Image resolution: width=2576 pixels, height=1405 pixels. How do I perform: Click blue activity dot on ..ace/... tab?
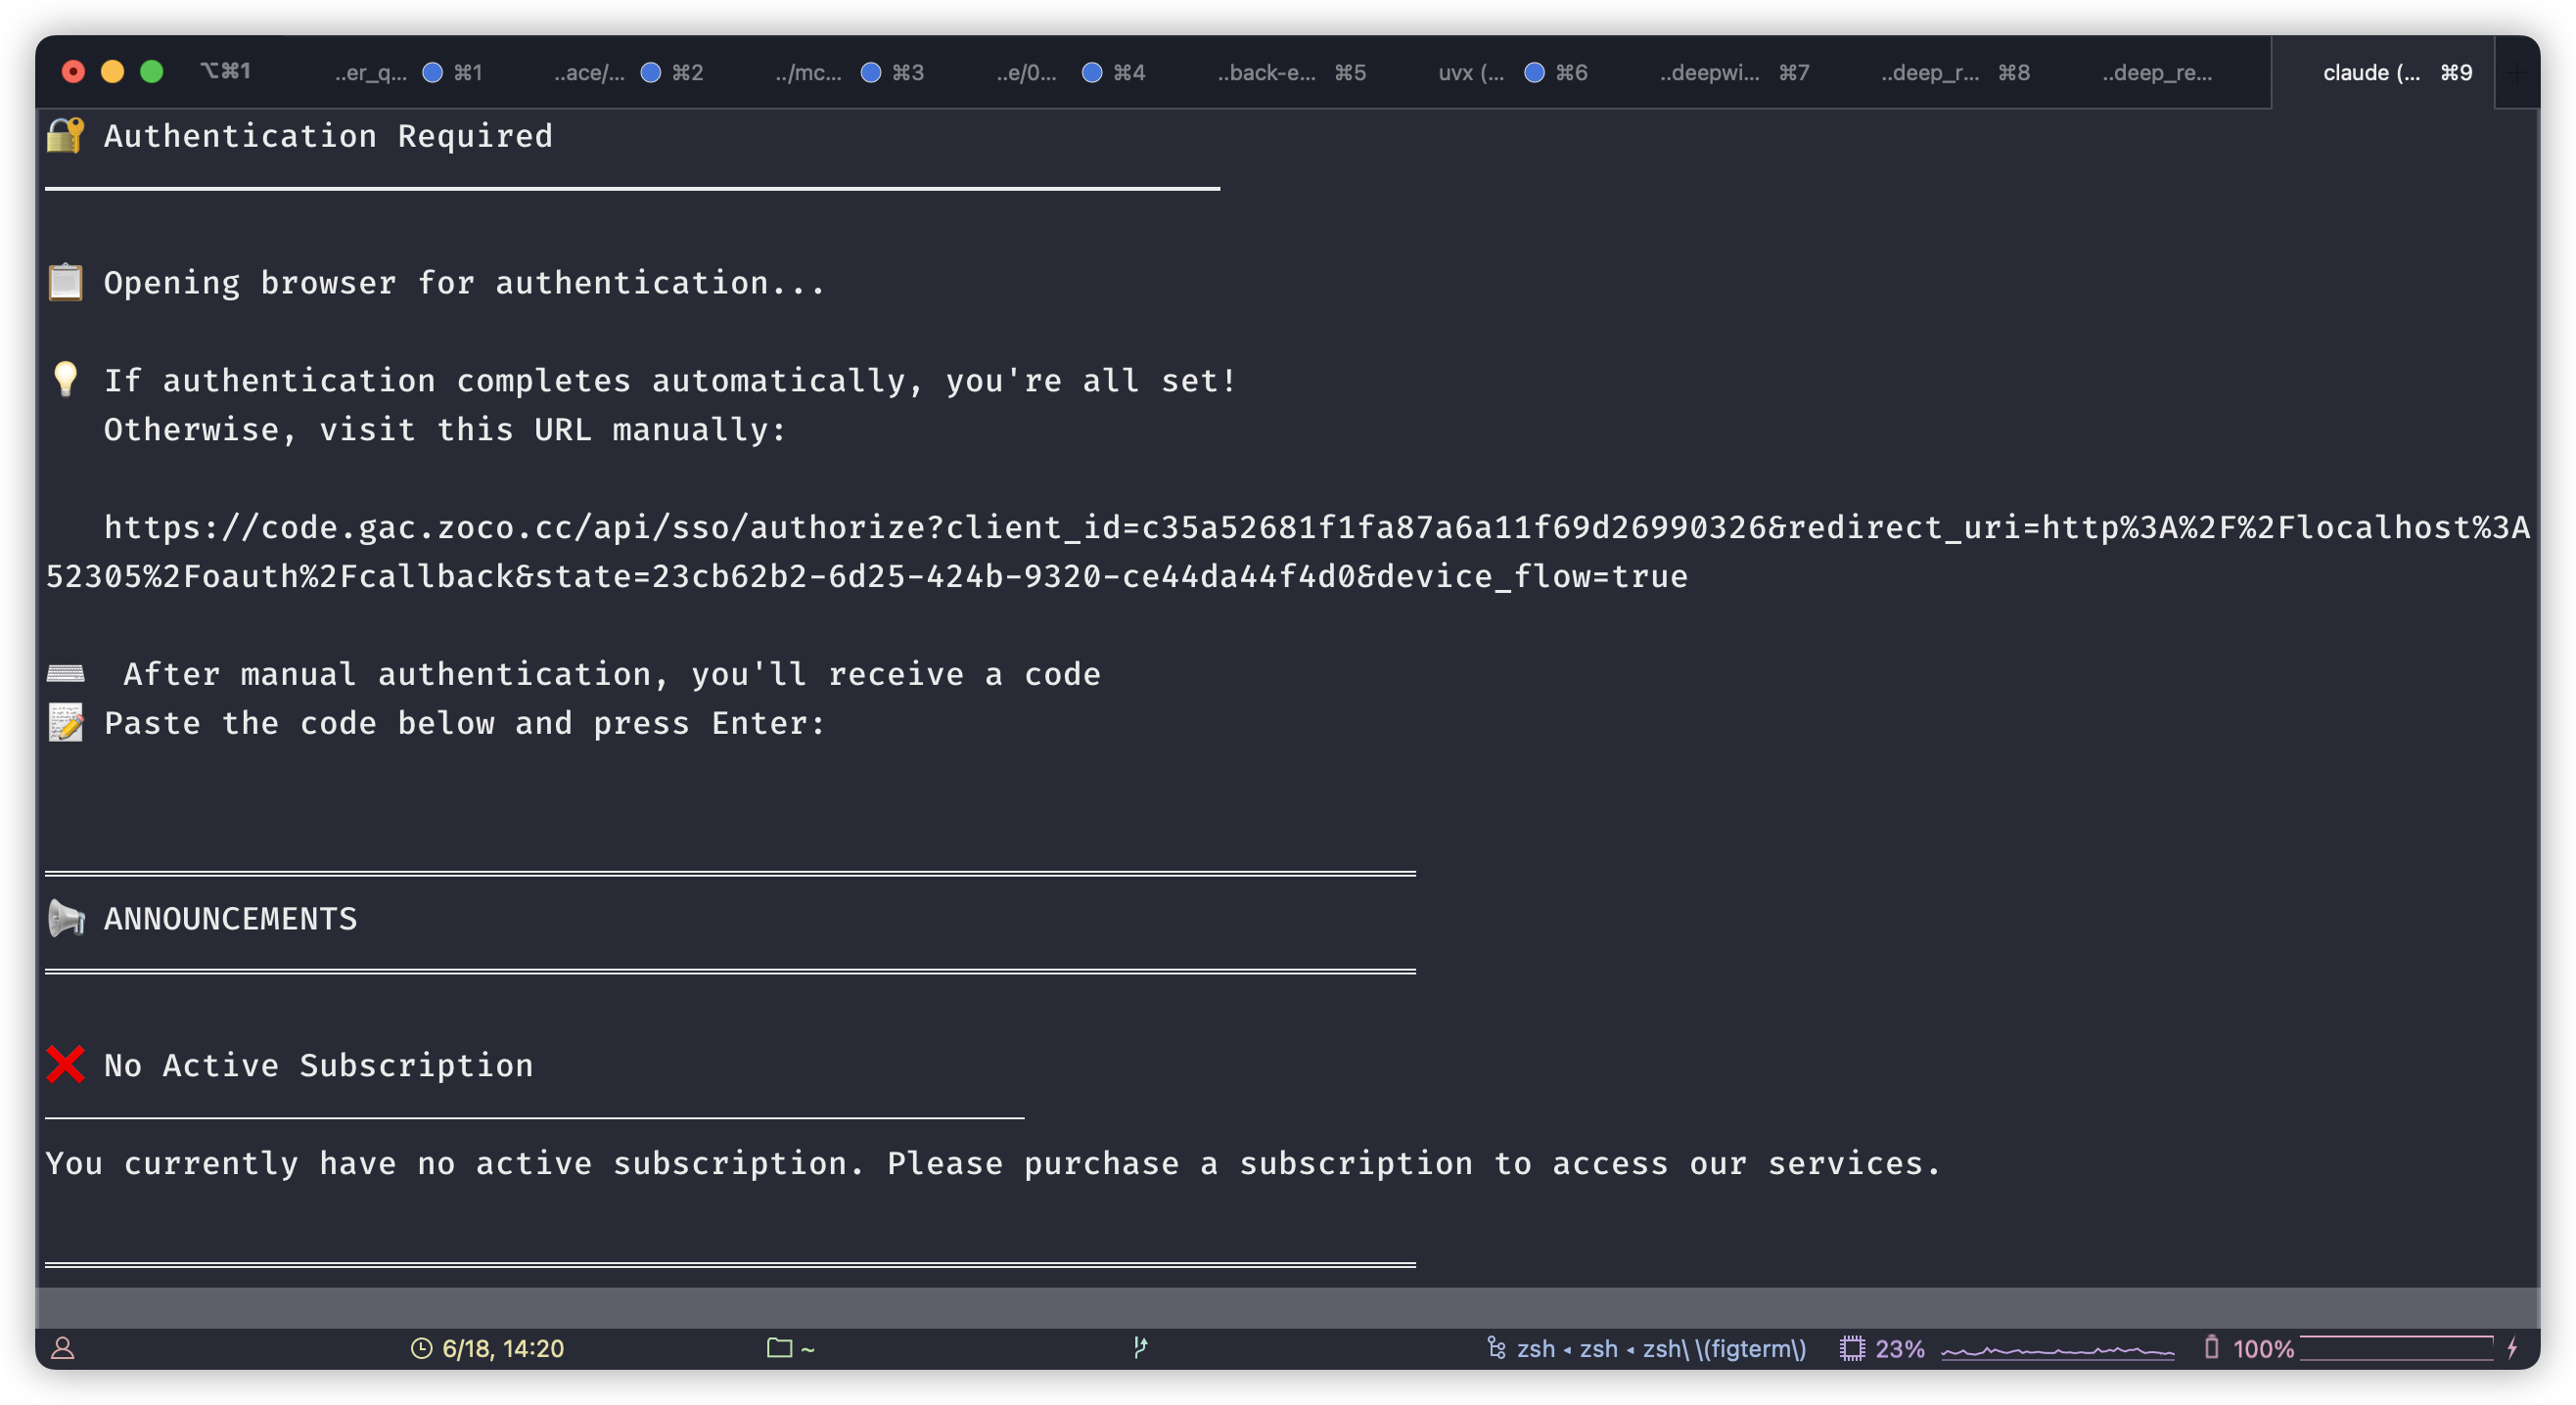650,72
